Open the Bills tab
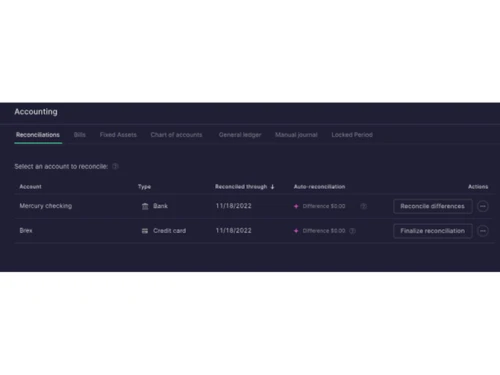 point(80,135)
